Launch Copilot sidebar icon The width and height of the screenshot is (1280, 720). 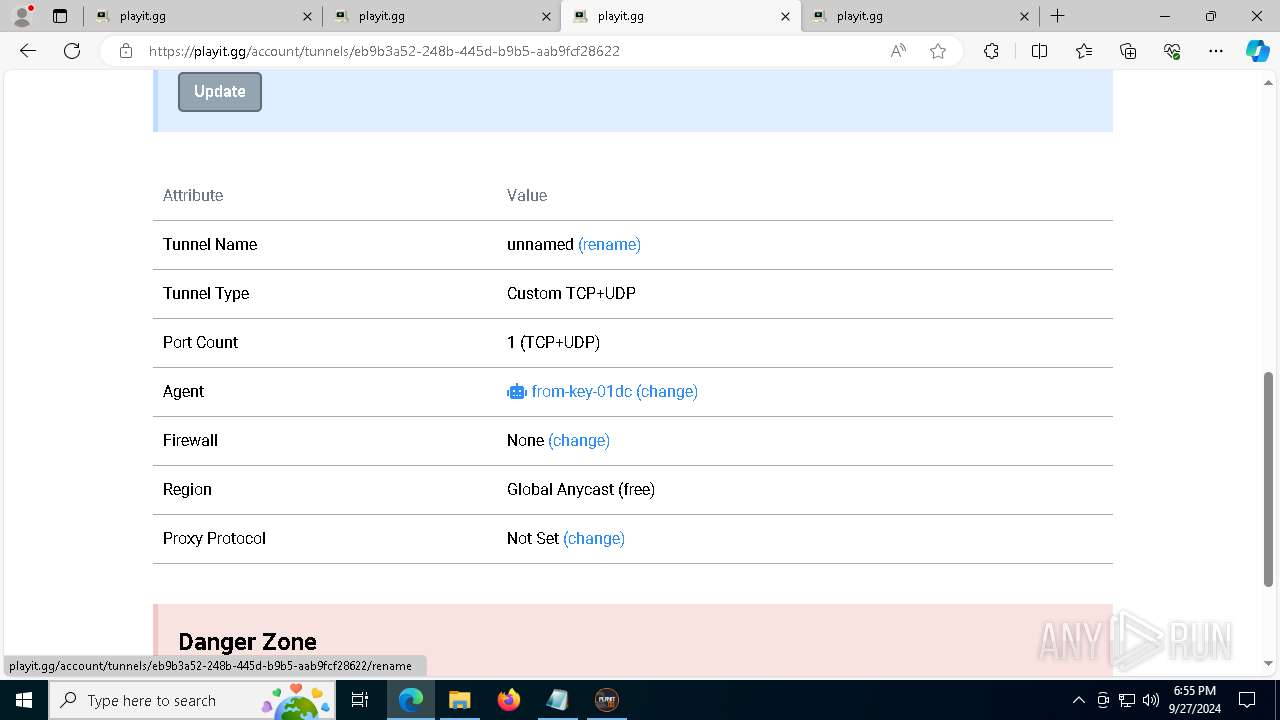coord(1257,51)
